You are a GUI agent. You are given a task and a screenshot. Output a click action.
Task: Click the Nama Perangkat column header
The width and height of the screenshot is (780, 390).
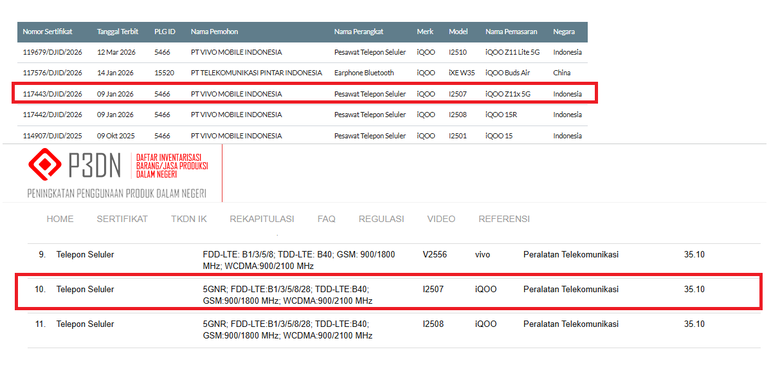coord(359,31)
